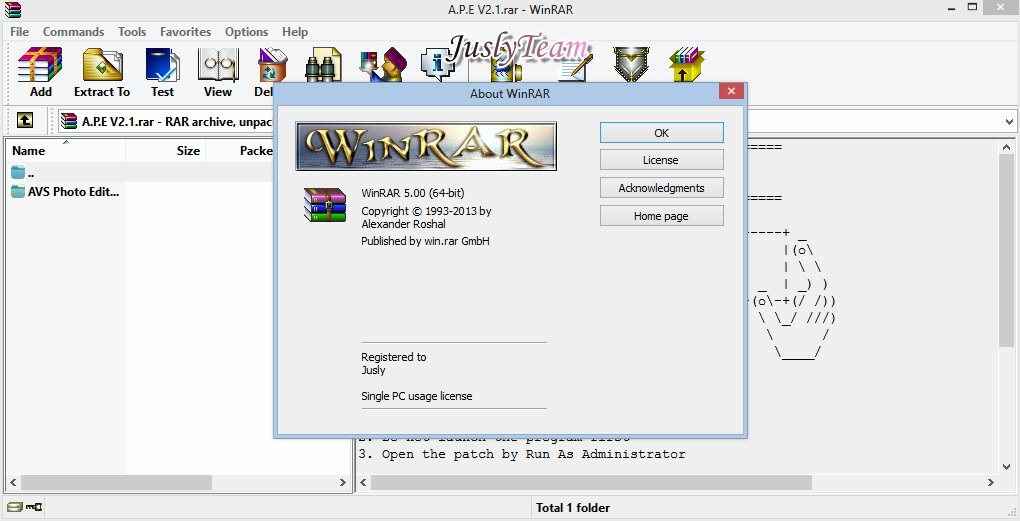The width and height of the screenshot is (1020, 521).
Task: Click comment pane vertical scrollbar thumb
Action: click(x=1006, y=250)
